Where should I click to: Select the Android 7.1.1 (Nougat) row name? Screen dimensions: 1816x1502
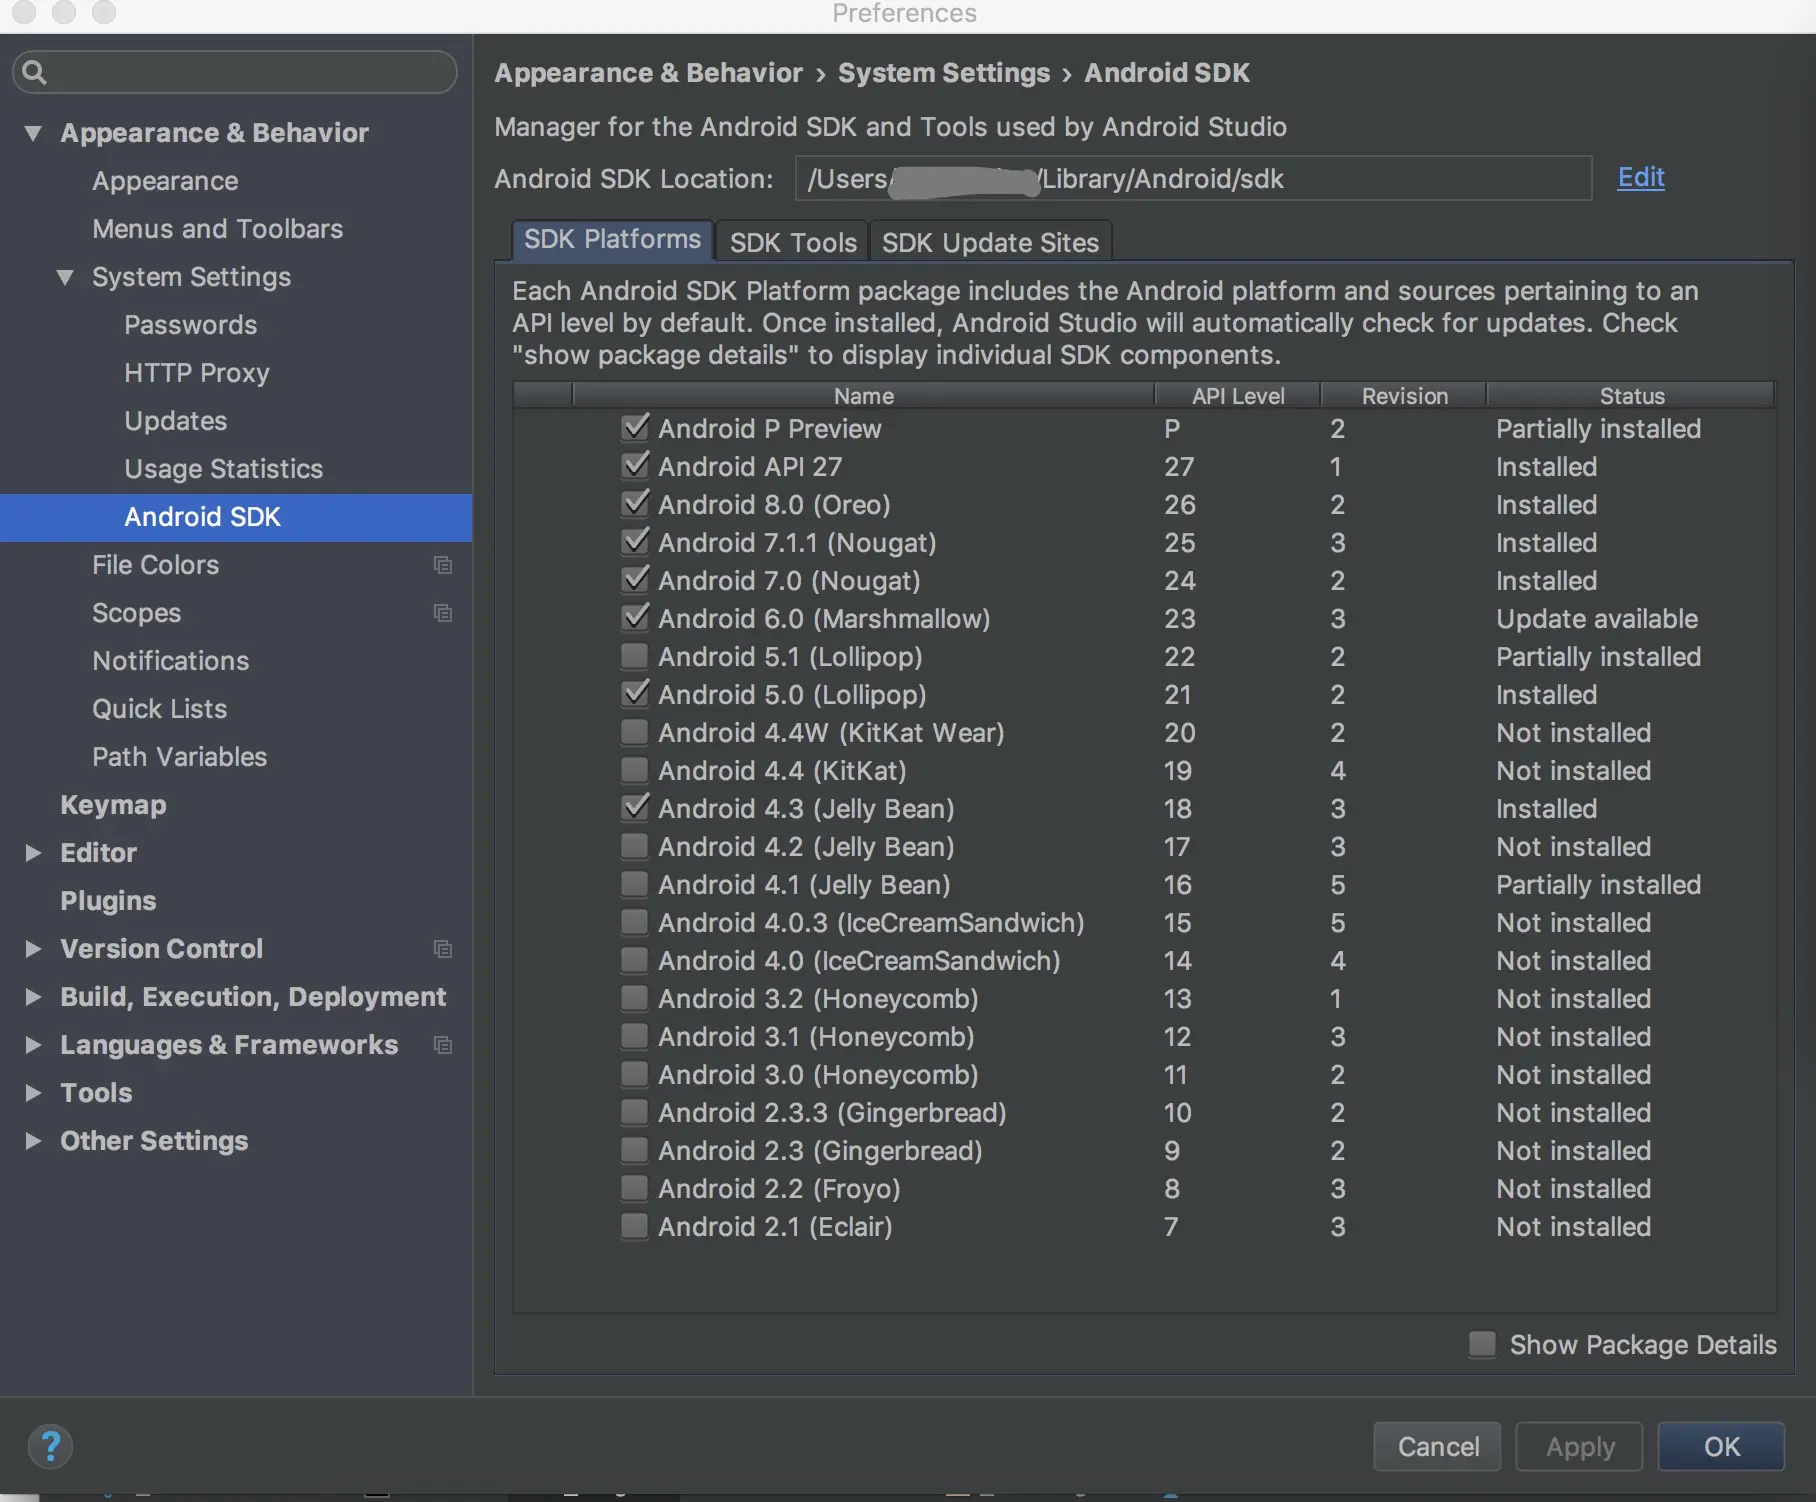pos(797,543)
